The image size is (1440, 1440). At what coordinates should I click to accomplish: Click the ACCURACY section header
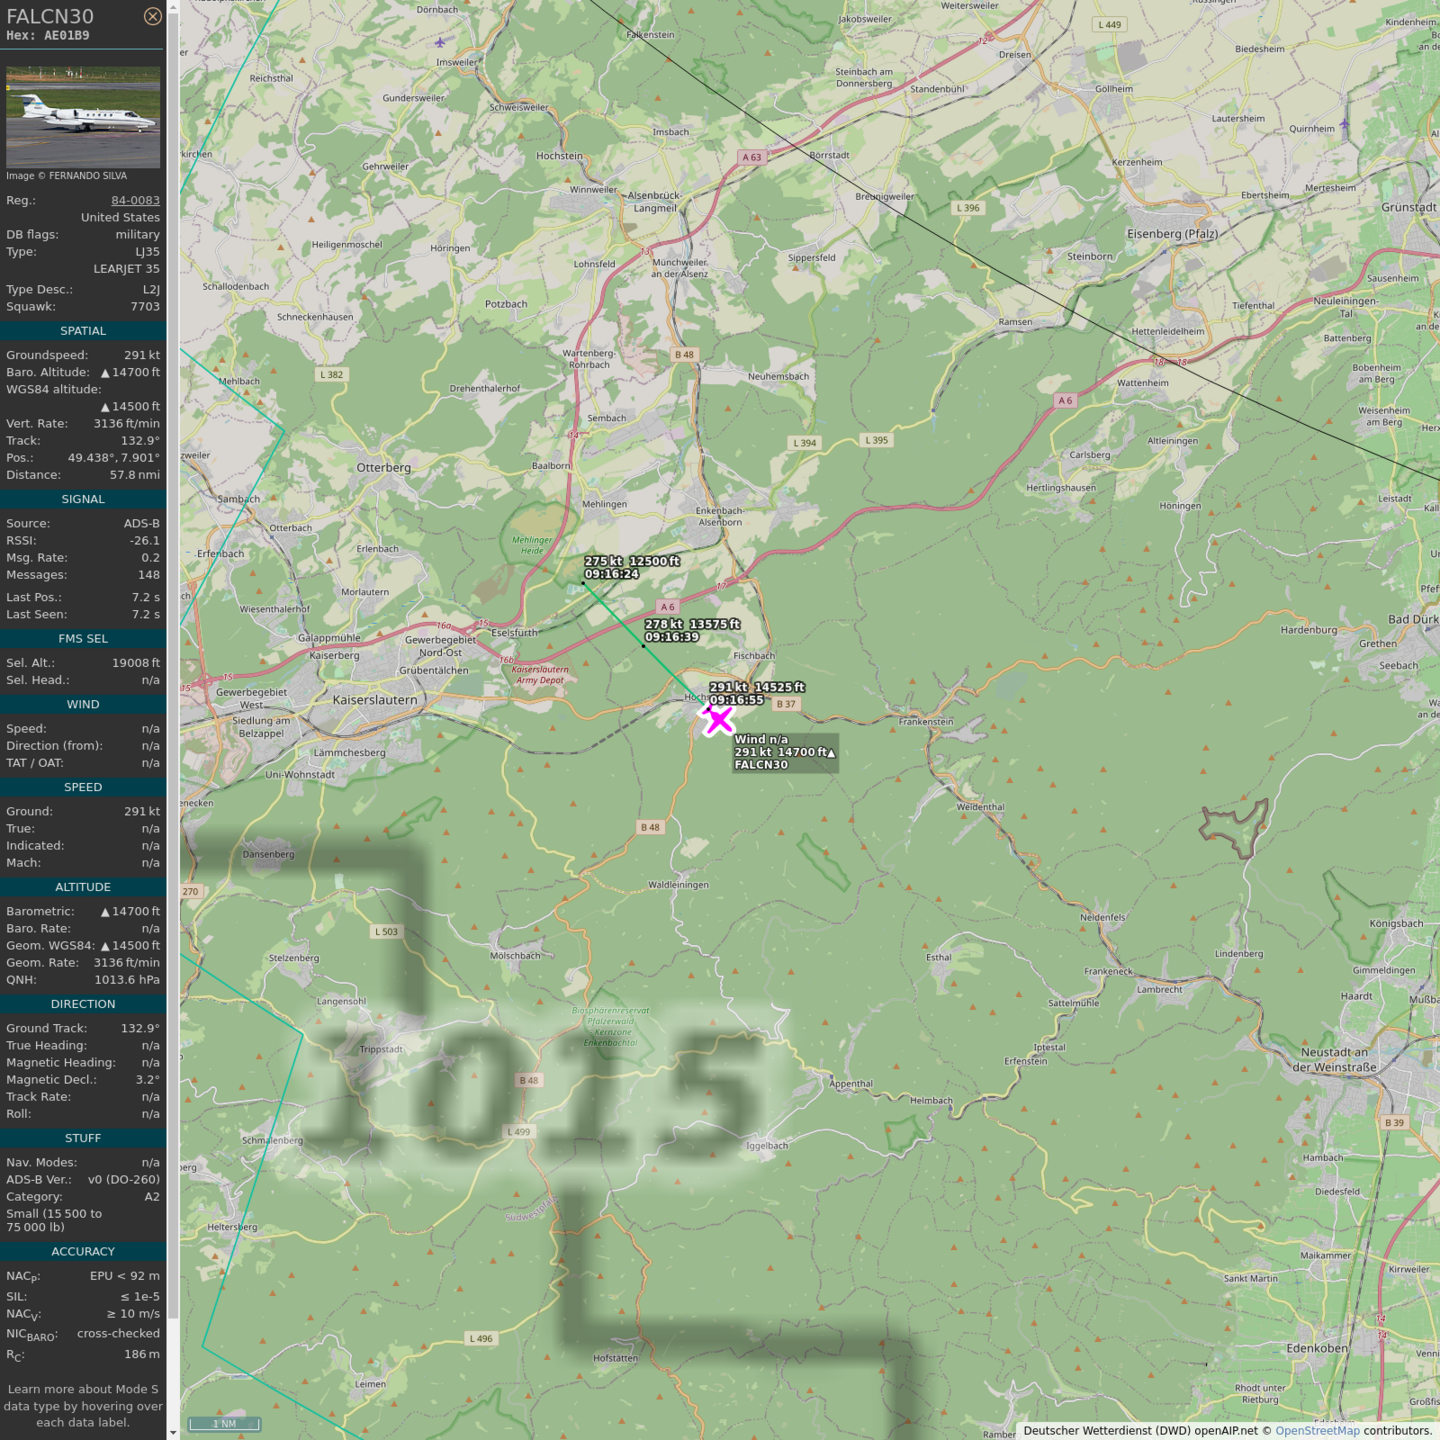[83, 1252]
